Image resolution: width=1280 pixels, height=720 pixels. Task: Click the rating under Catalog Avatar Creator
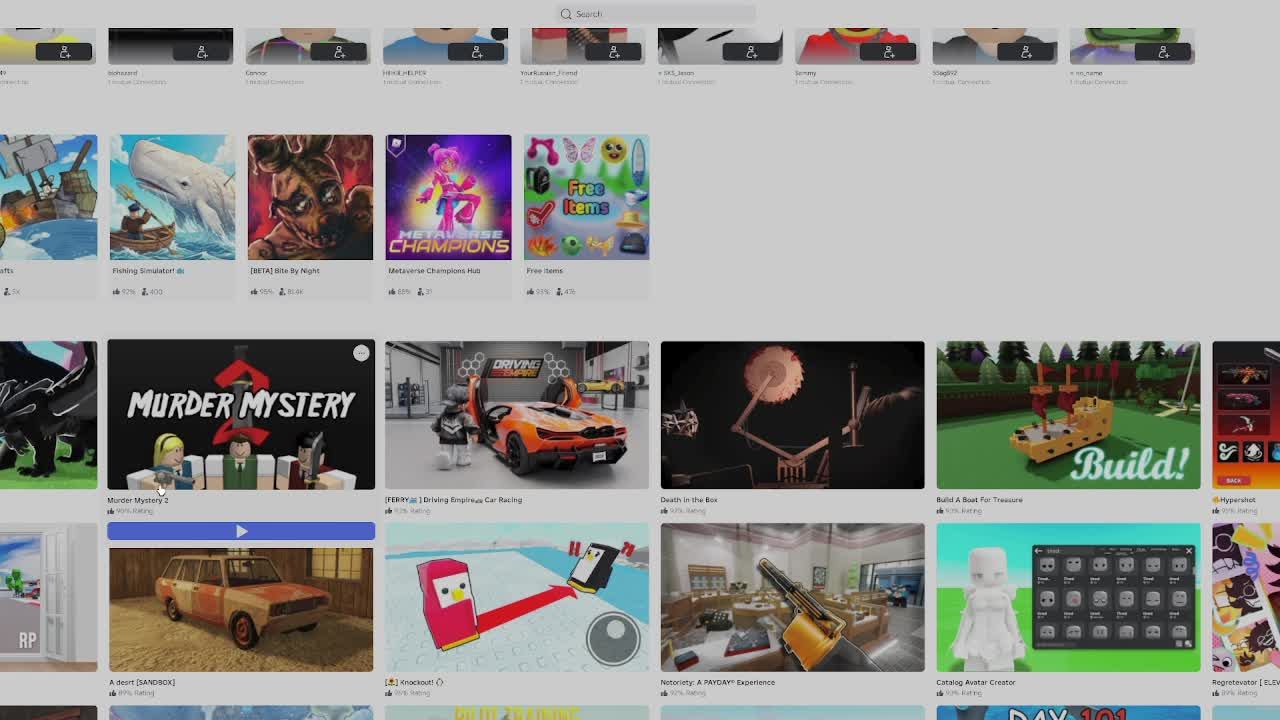coord(960,693)
